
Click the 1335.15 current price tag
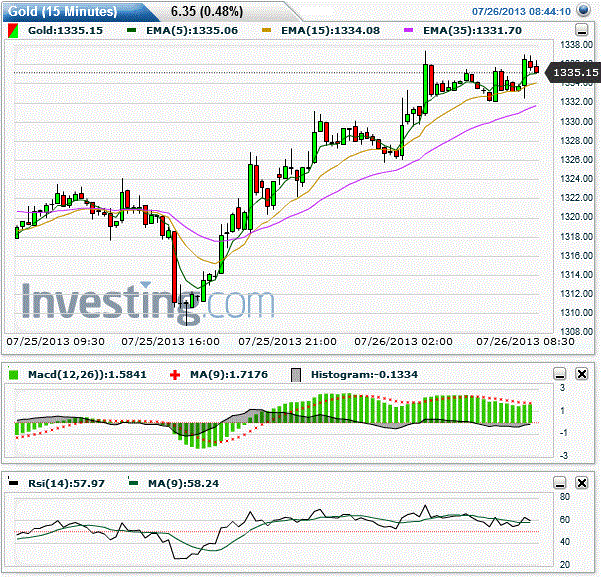pyautogui.click(x=573, y=72)
